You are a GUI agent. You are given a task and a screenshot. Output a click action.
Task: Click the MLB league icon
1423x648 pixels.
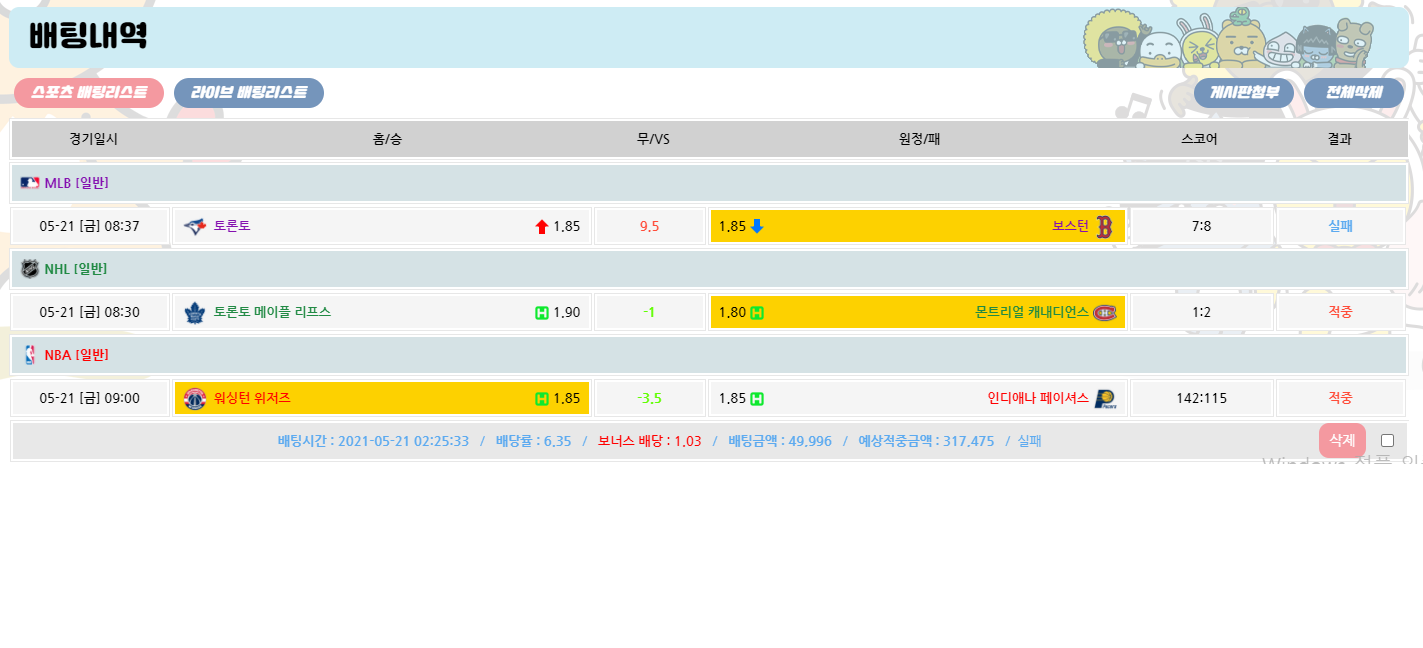[x=30, y=183]
